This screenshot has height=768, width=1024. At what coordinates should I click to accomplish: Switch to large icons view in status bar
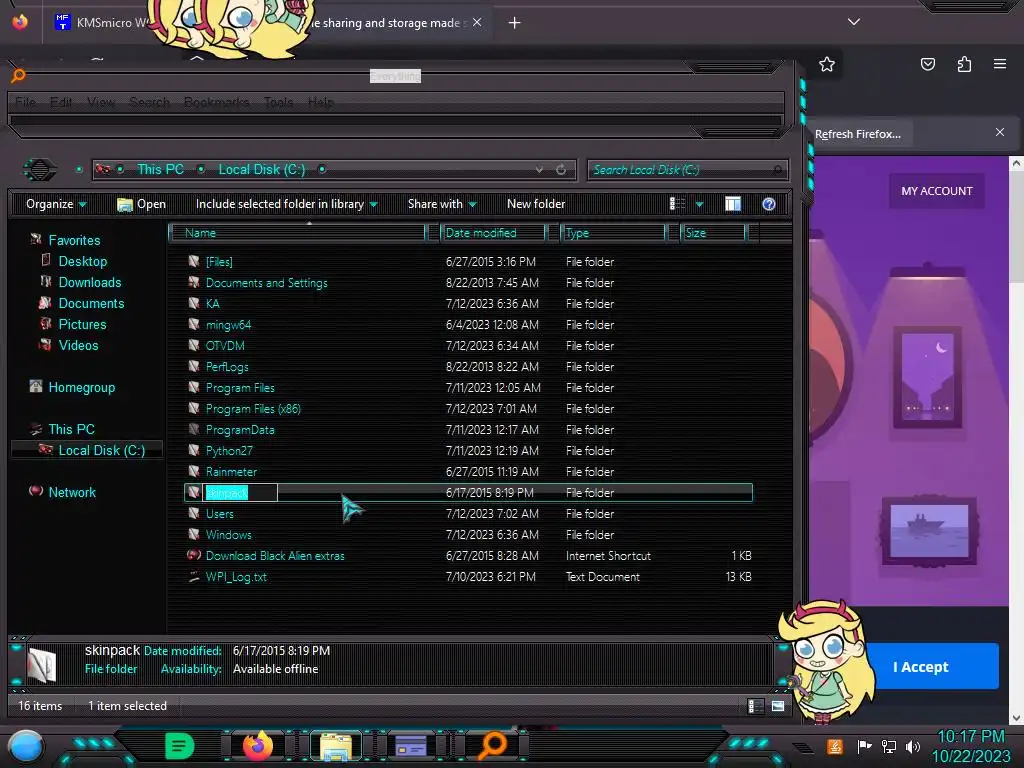(778, 706)
